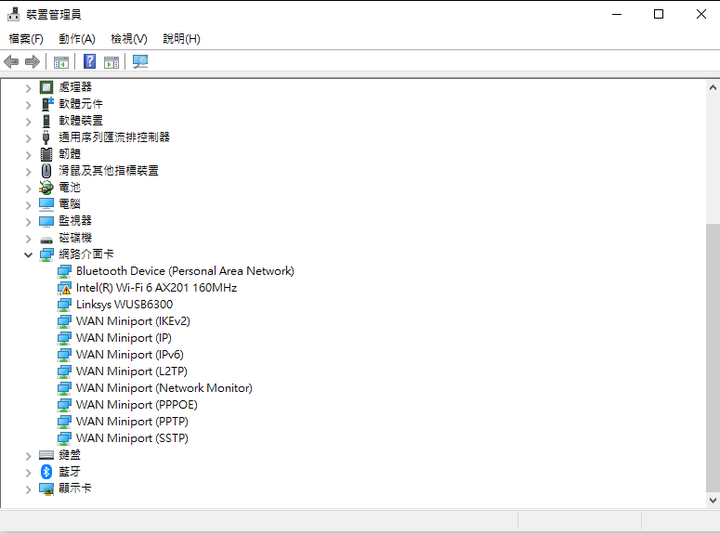Image resolution: width=720 pixels, height=534 pixels.
Task: Expand the 監視器 node
Action: pos(28,222)
